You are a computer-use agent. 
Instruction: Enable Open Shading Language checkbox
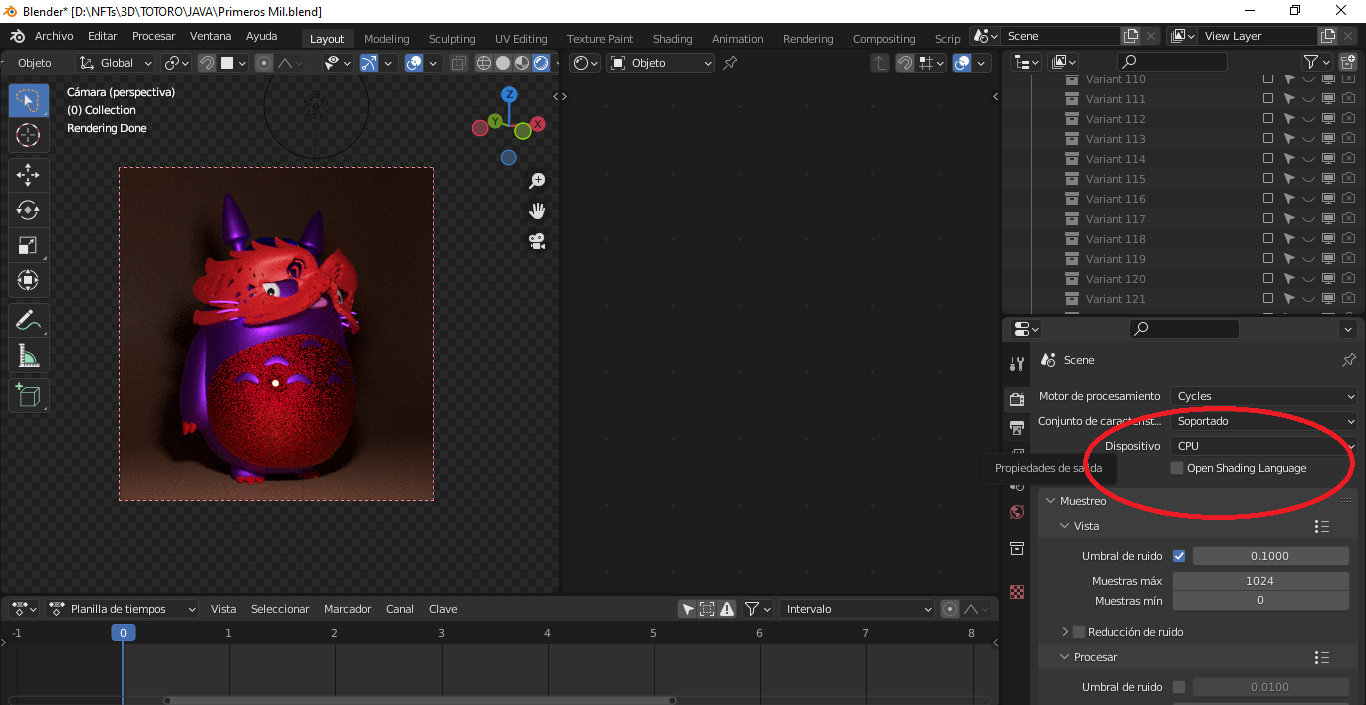(x=1177, y=468)
